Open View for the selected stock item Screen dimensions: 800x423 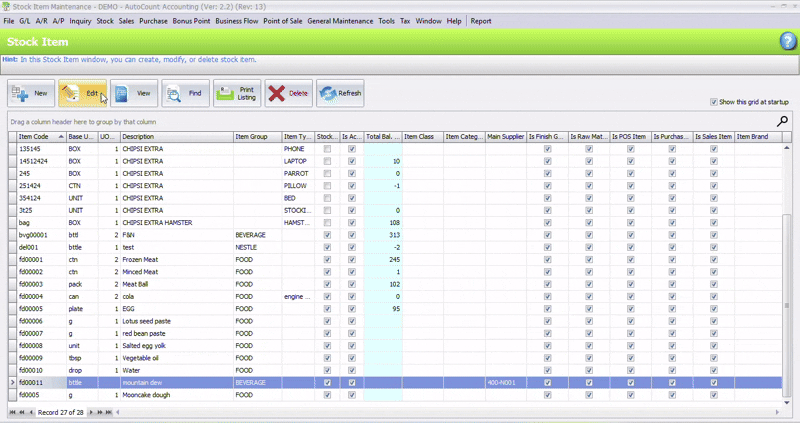coord(134,93)
